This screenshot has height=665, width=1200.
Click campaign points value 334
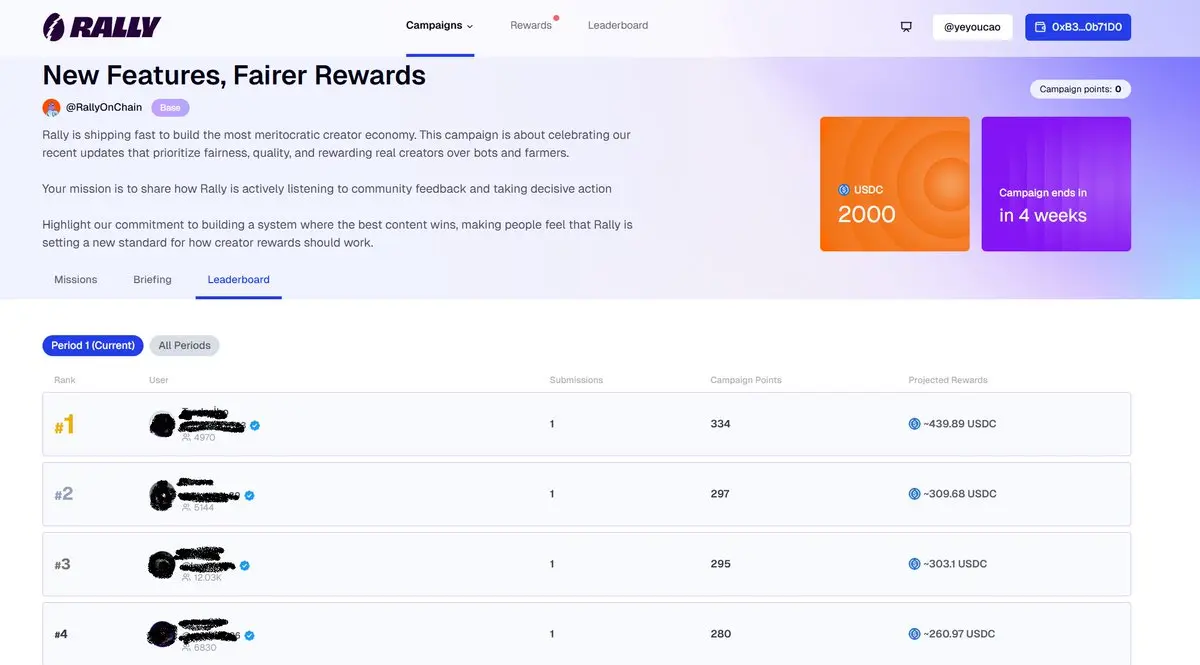720,424
